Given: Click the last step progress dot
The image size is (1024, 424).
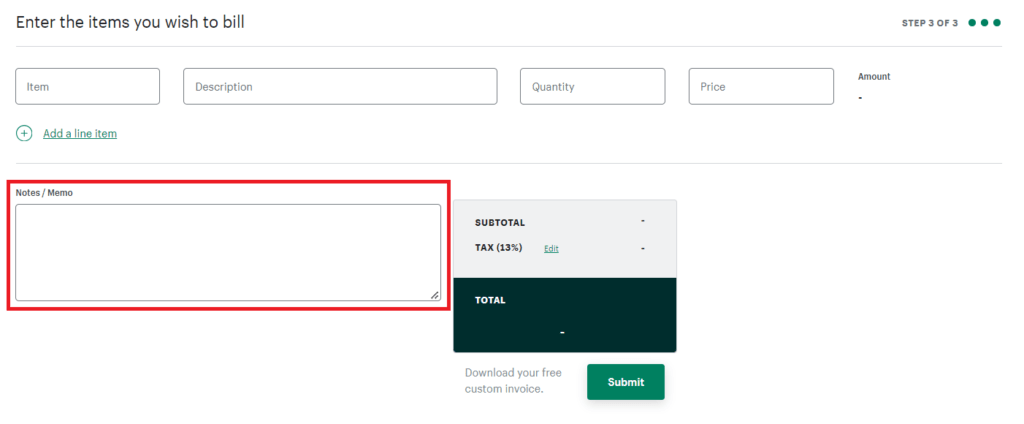Looking at the screenshot, I should 997,23.
